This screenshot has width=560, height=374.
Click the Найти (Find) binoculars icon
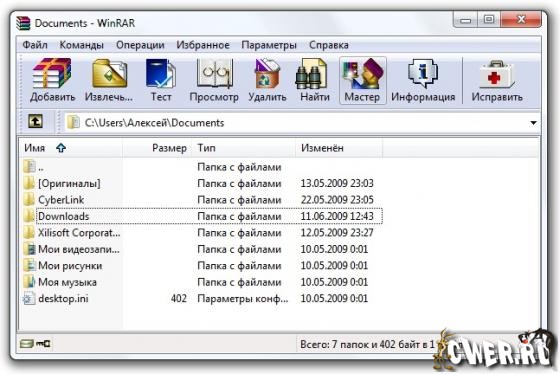[x=311, y=74]
